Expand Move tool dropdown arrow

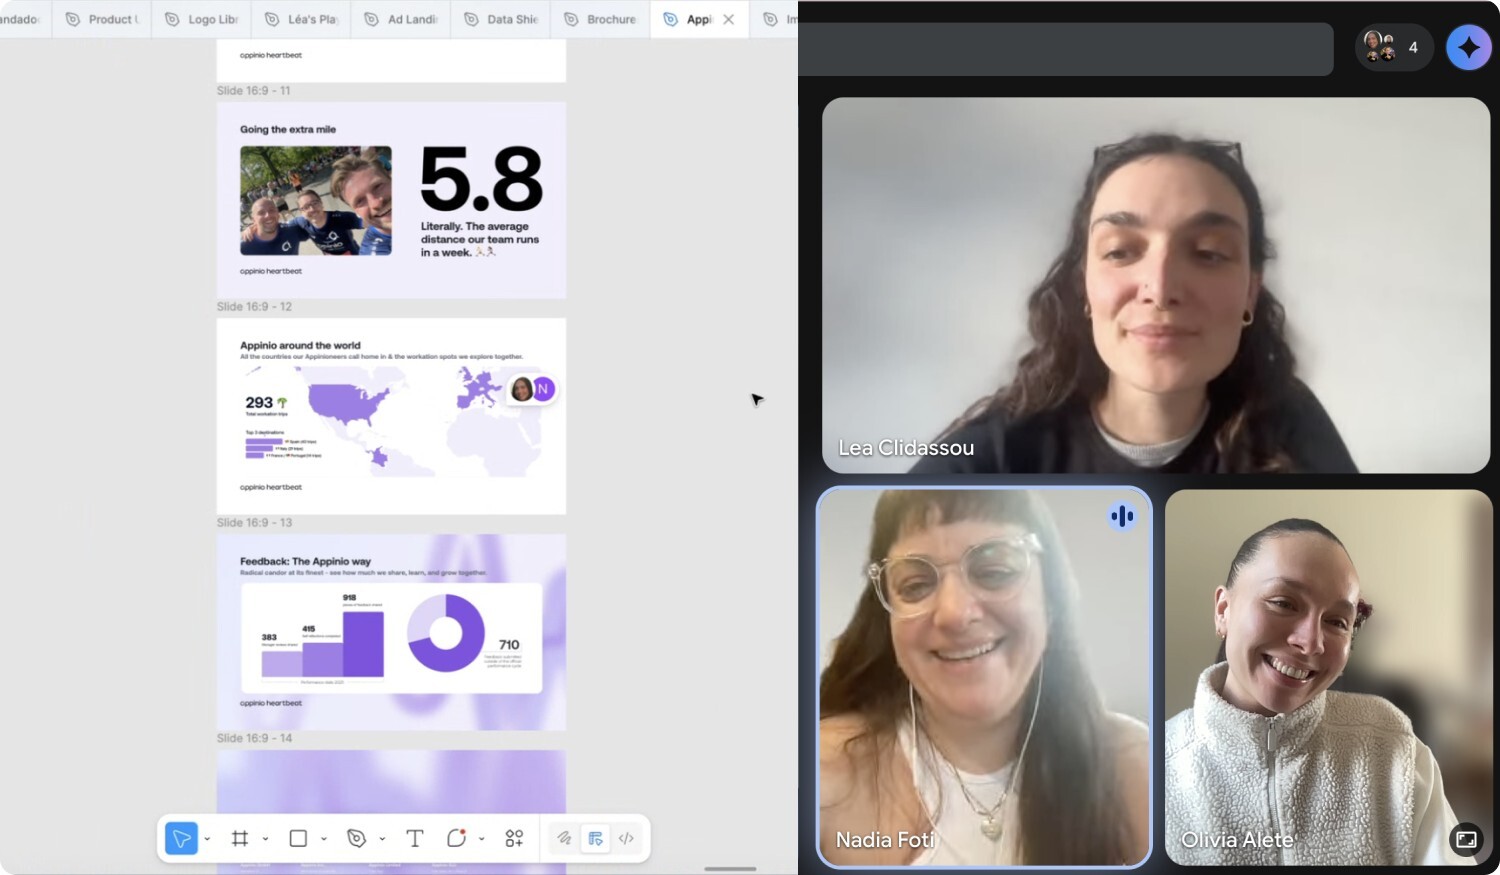click(x=207, y=840)
